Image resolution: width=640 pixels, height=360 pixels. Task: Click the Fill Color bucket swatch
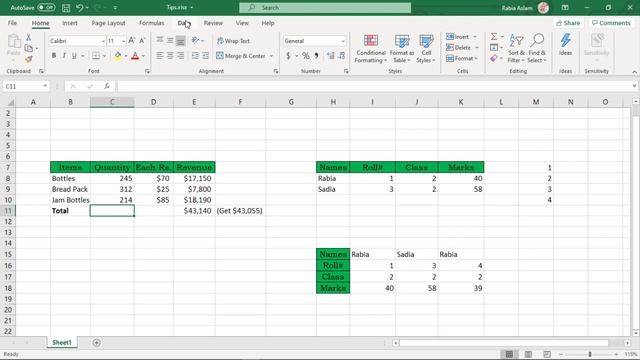click(118, 56)
